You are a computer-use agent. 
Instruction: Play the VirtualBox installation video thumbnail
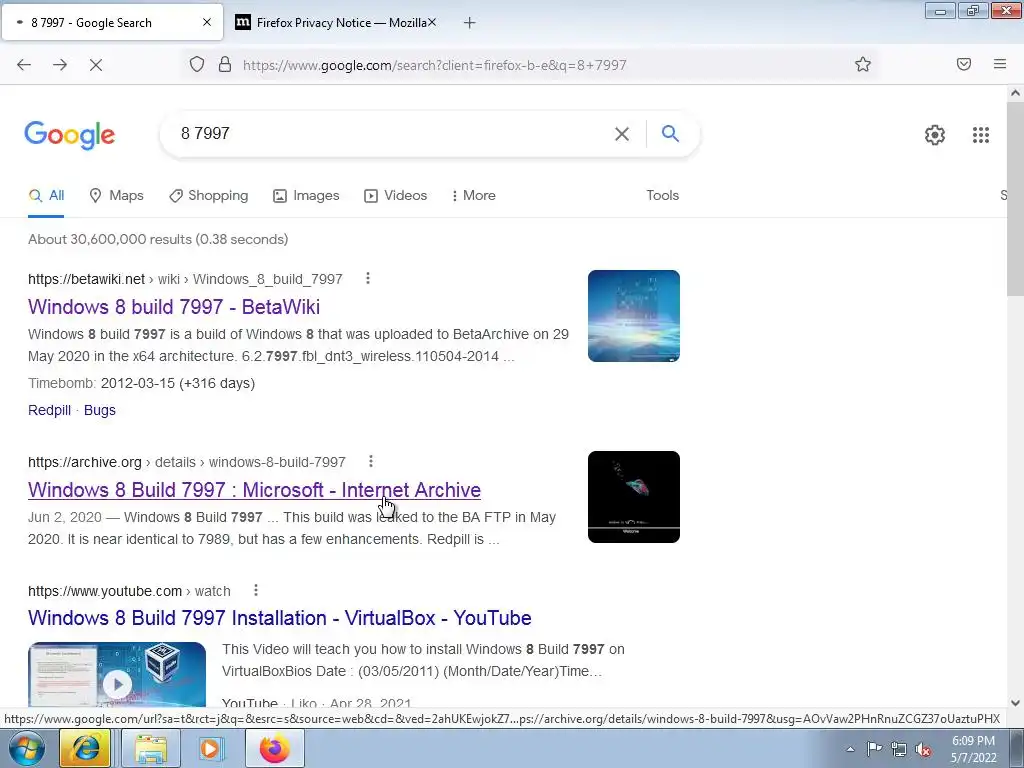coord(117,675)
